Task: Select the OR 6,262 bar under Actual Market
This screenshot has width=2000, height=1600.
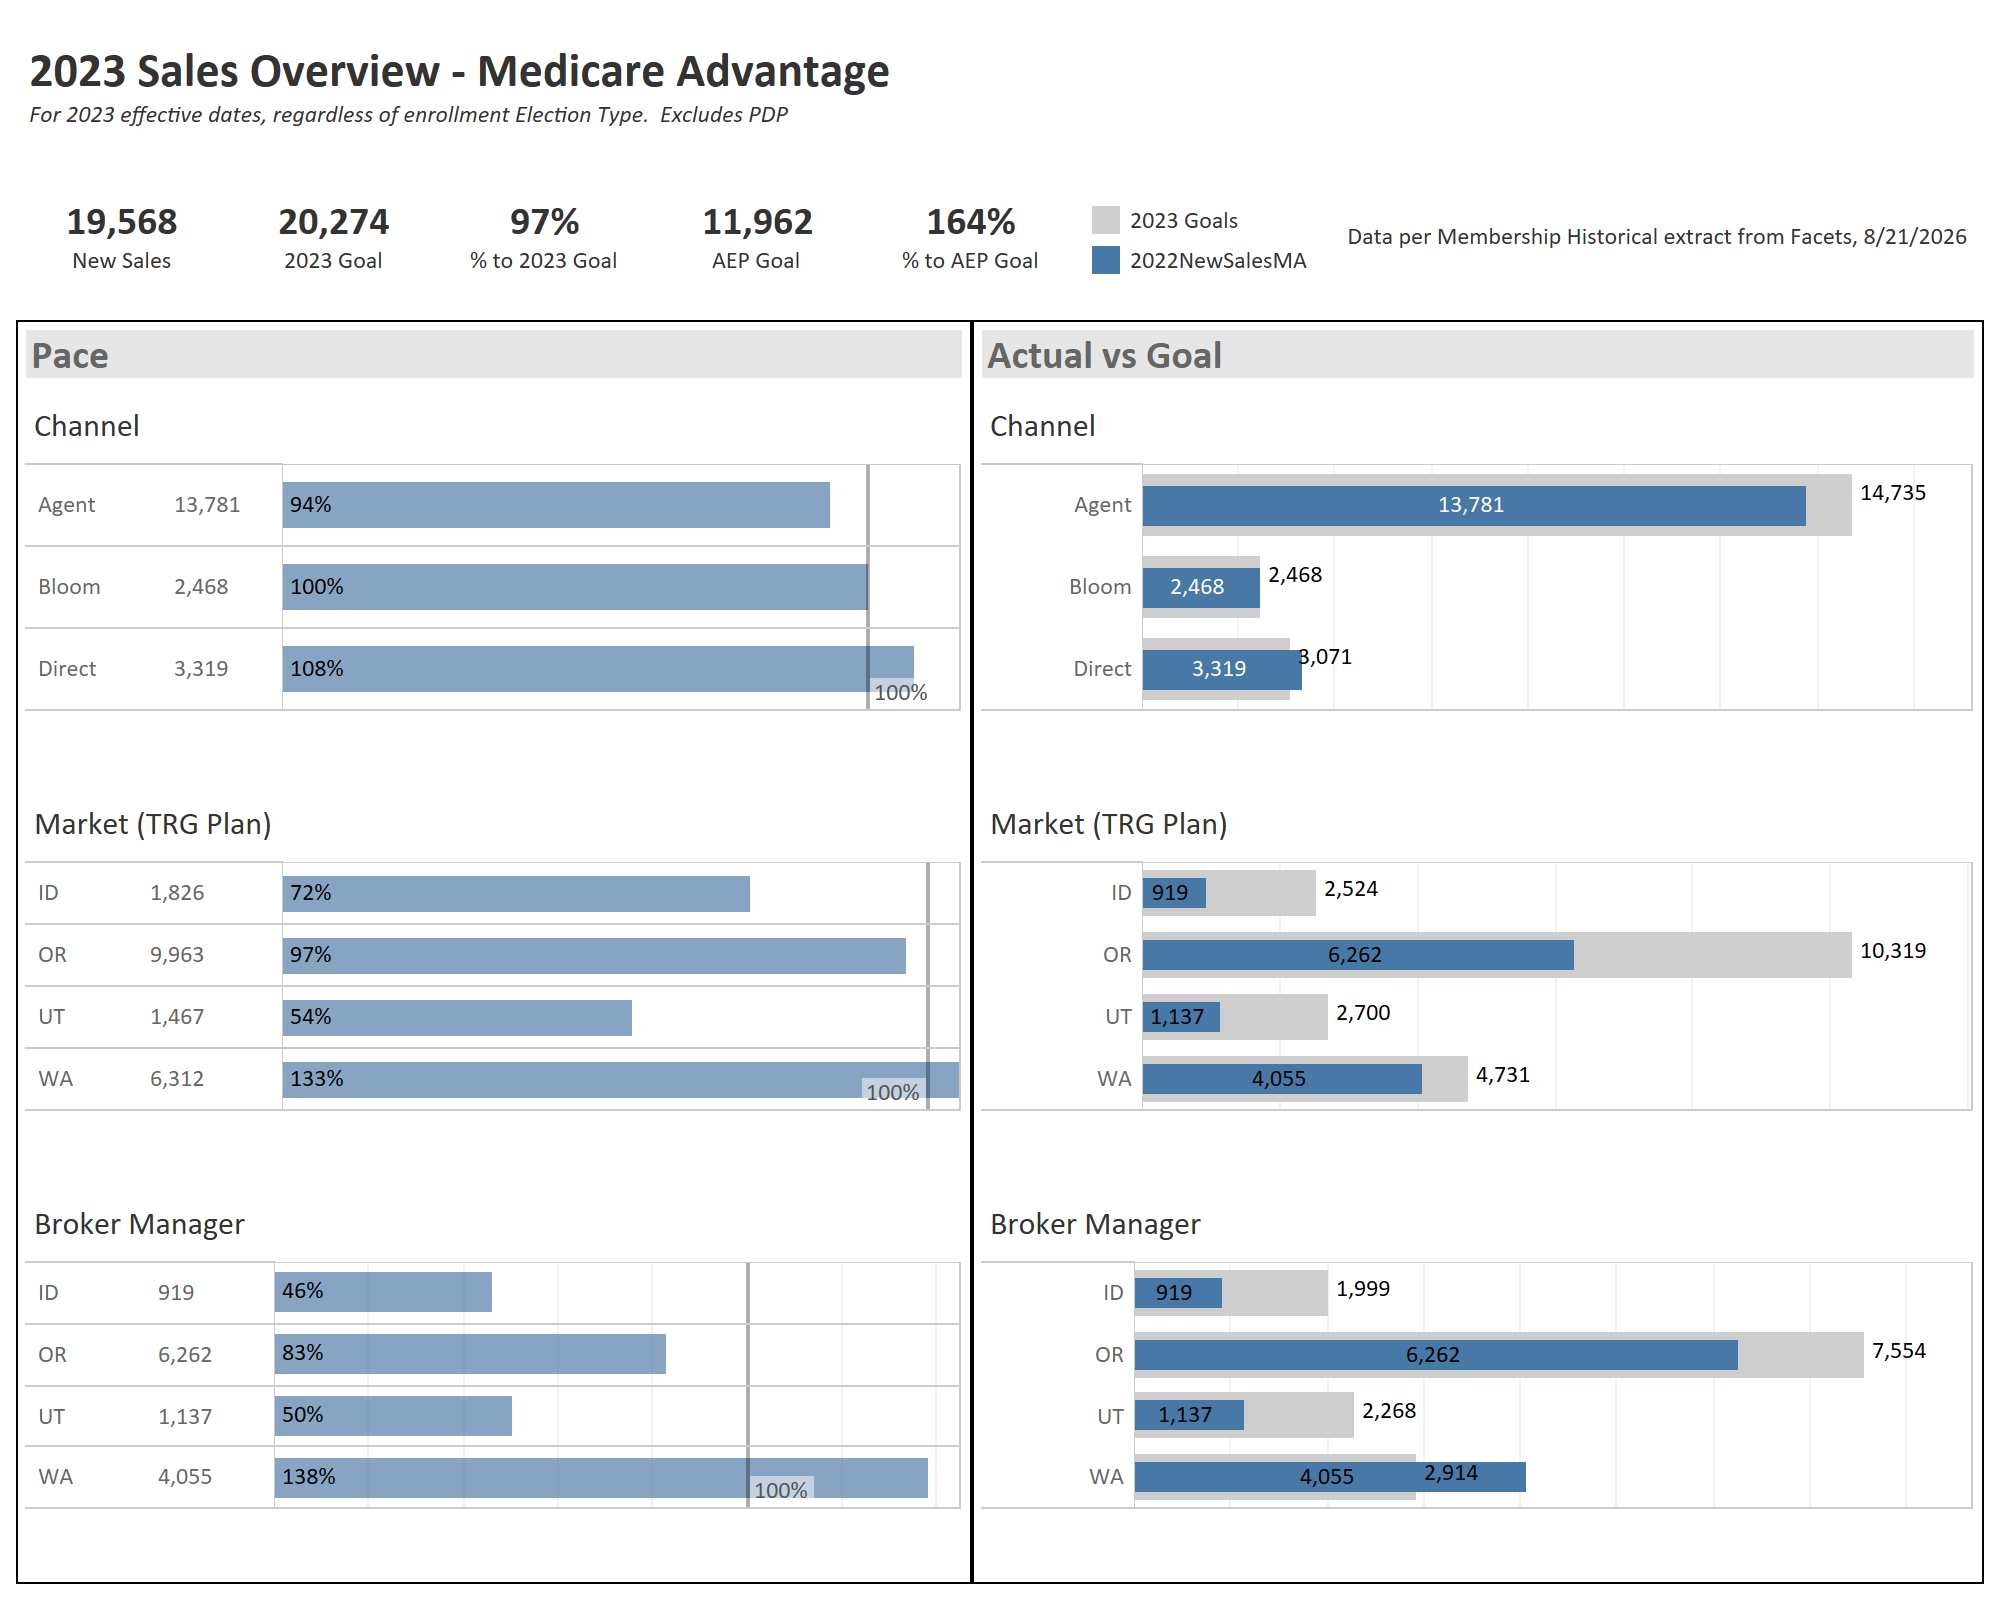Action: pos(1358,955)
